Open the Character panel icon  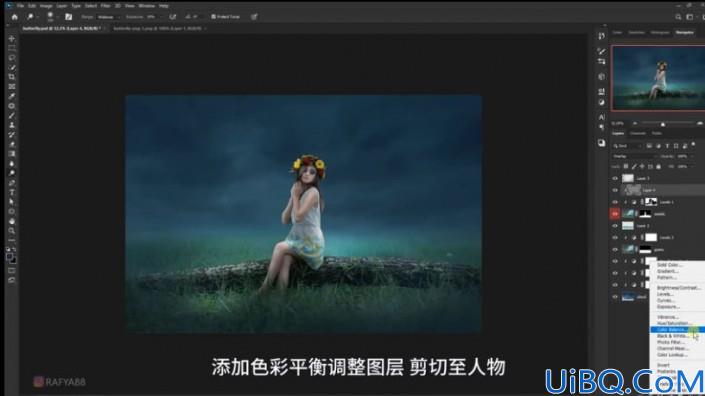coord(602,117)
